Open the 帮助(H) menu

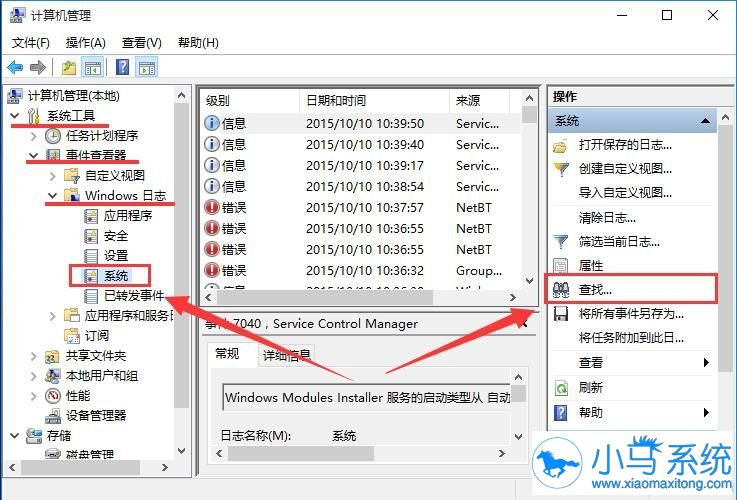[198, 43]
